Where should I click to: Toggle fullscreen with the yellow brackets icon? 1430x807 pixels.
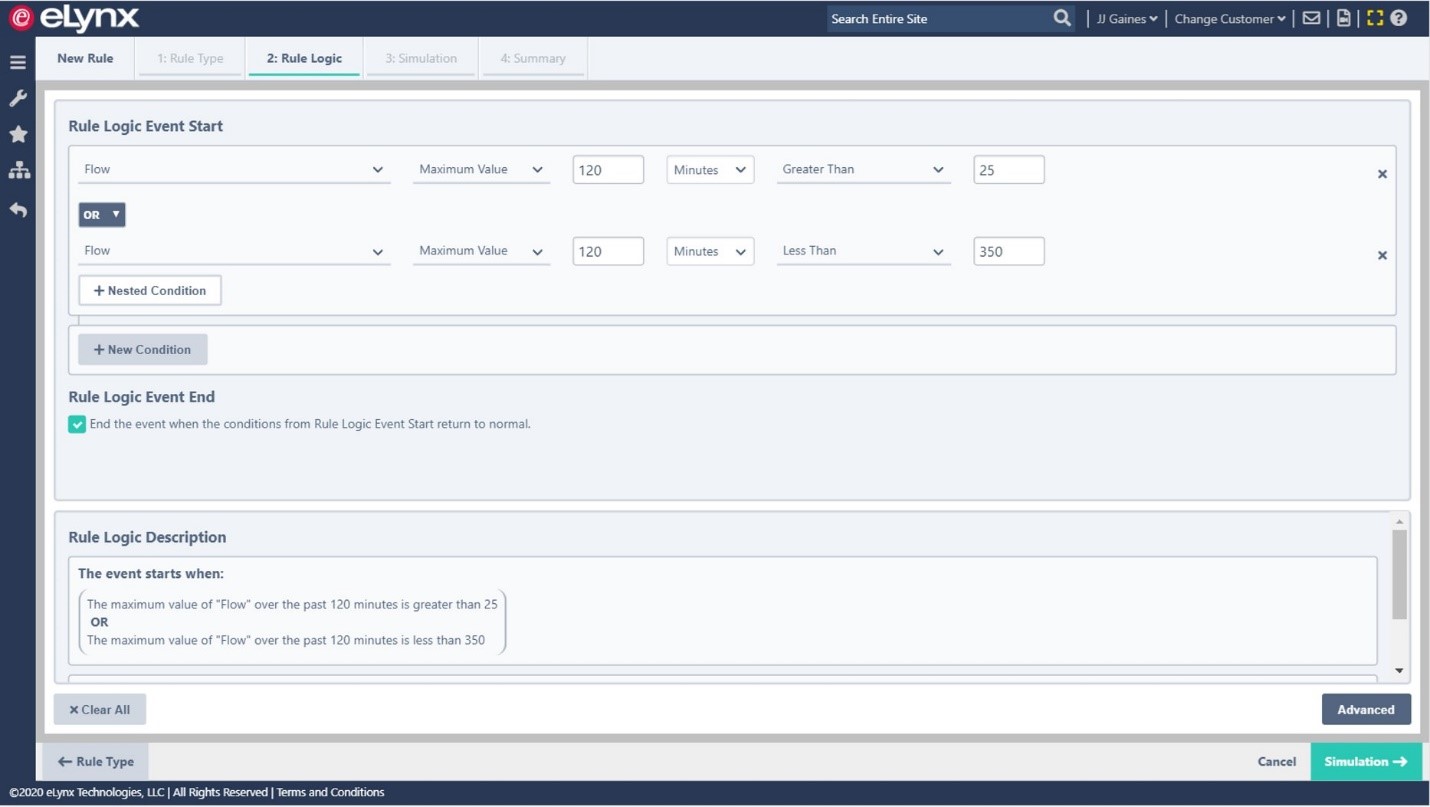(1374, 18)
